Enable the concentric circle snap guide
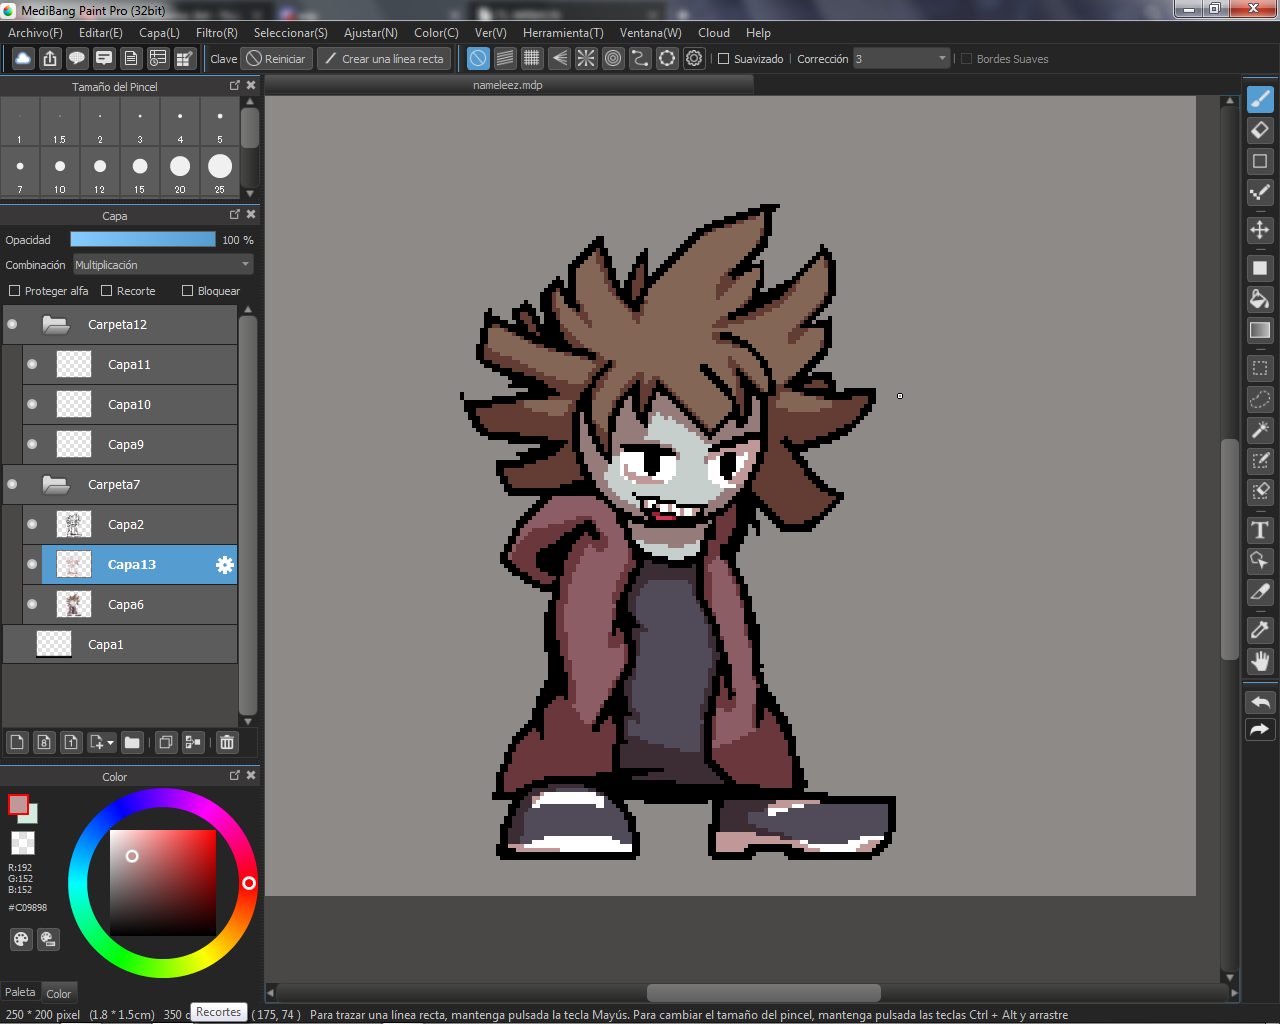1280x1024 pixels. coord(613,59)
